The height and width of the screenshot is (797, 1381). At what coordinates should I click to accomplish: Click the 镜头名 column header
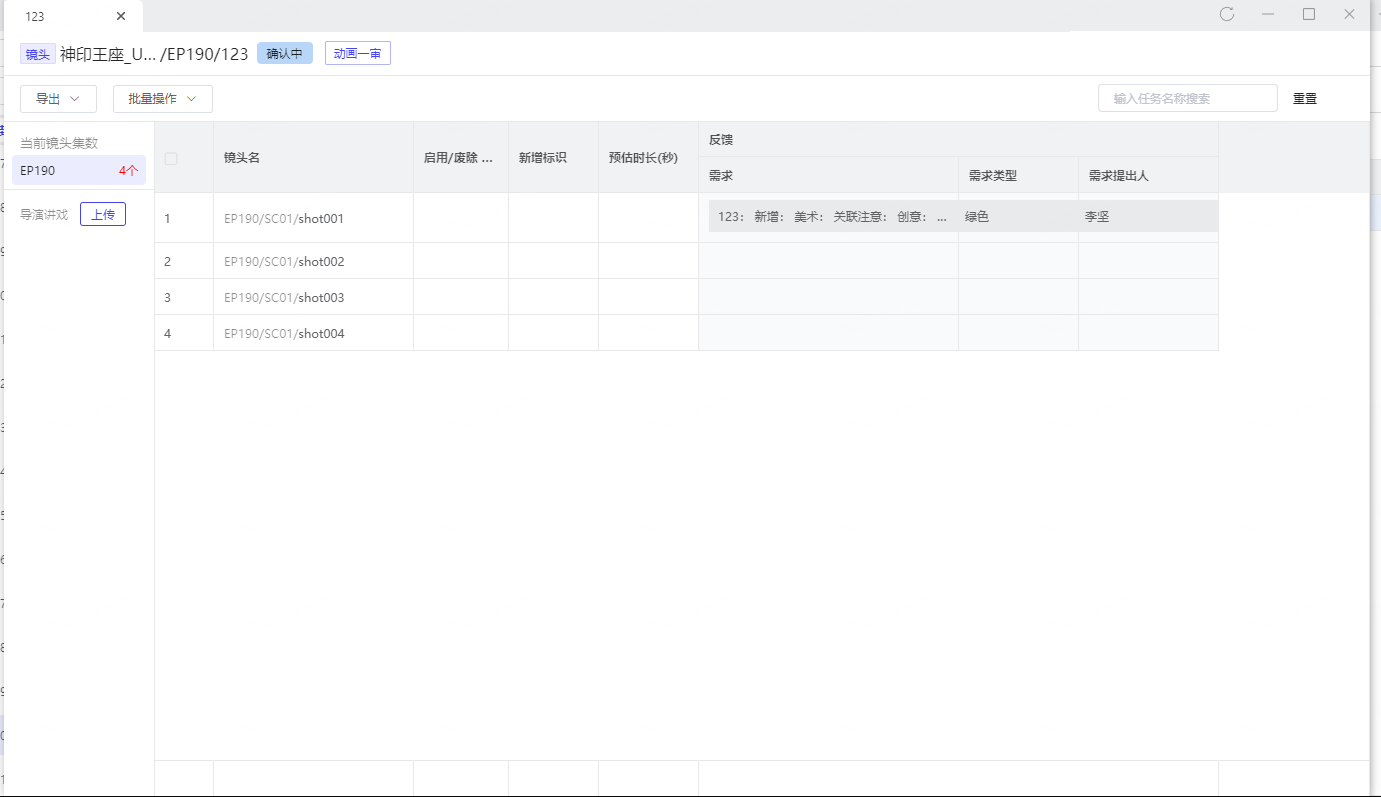(x=242, y=158)
